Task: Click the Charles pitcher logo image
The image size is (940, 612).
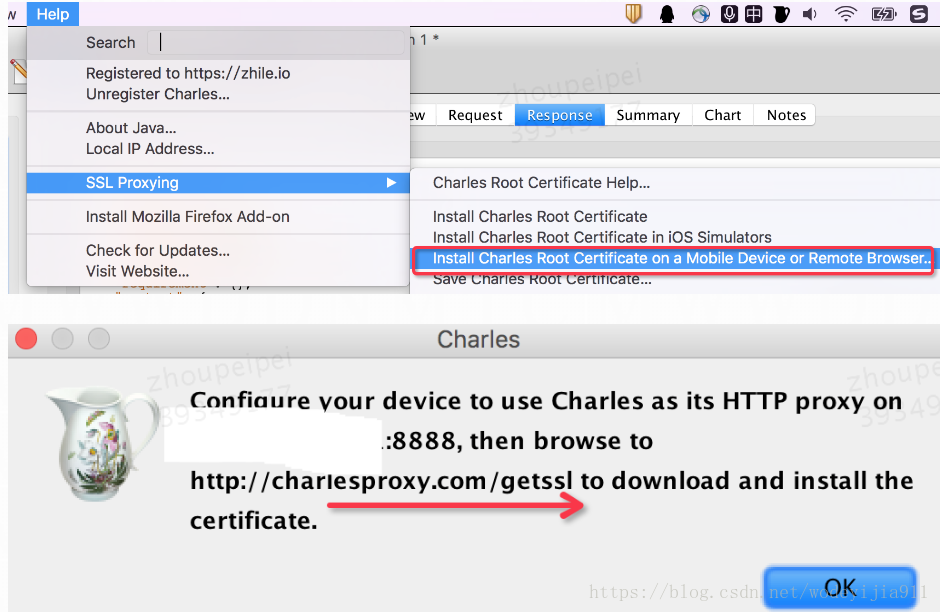Action: pos(102,443)
